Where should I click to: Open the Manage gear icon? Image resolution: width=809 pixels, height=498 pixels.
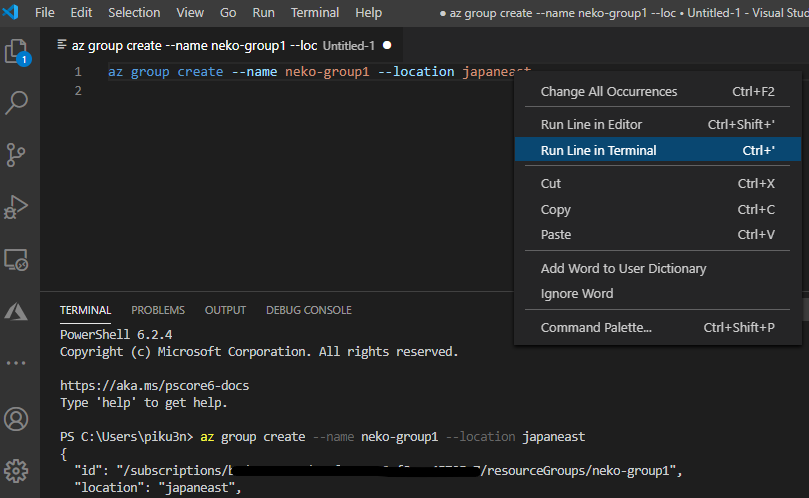(x=16, y=471)
